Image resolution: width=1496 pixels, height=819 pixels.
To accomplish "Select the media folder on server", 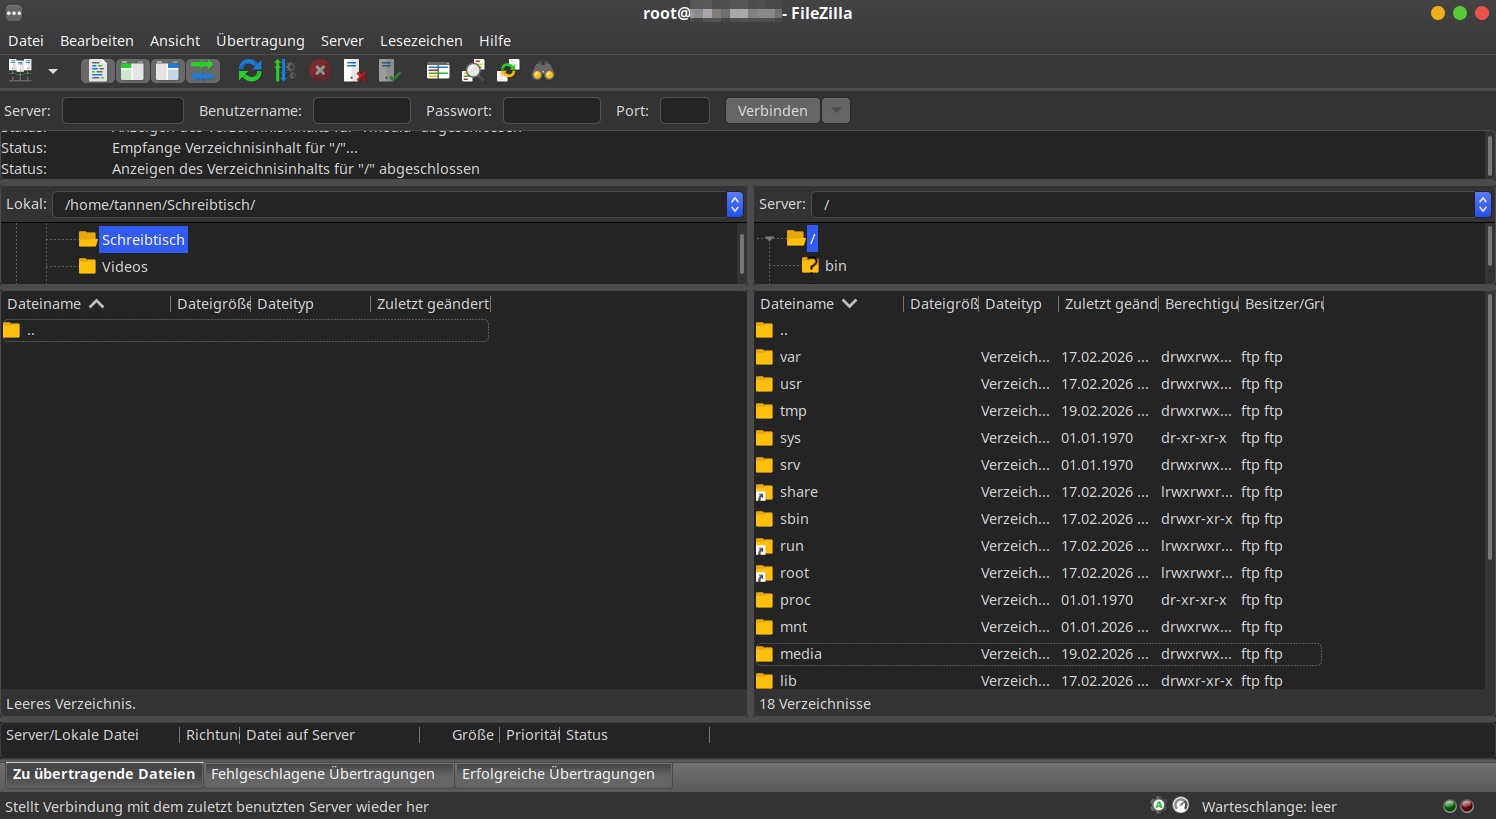I will pyautogui.click(x=801, y=654).
